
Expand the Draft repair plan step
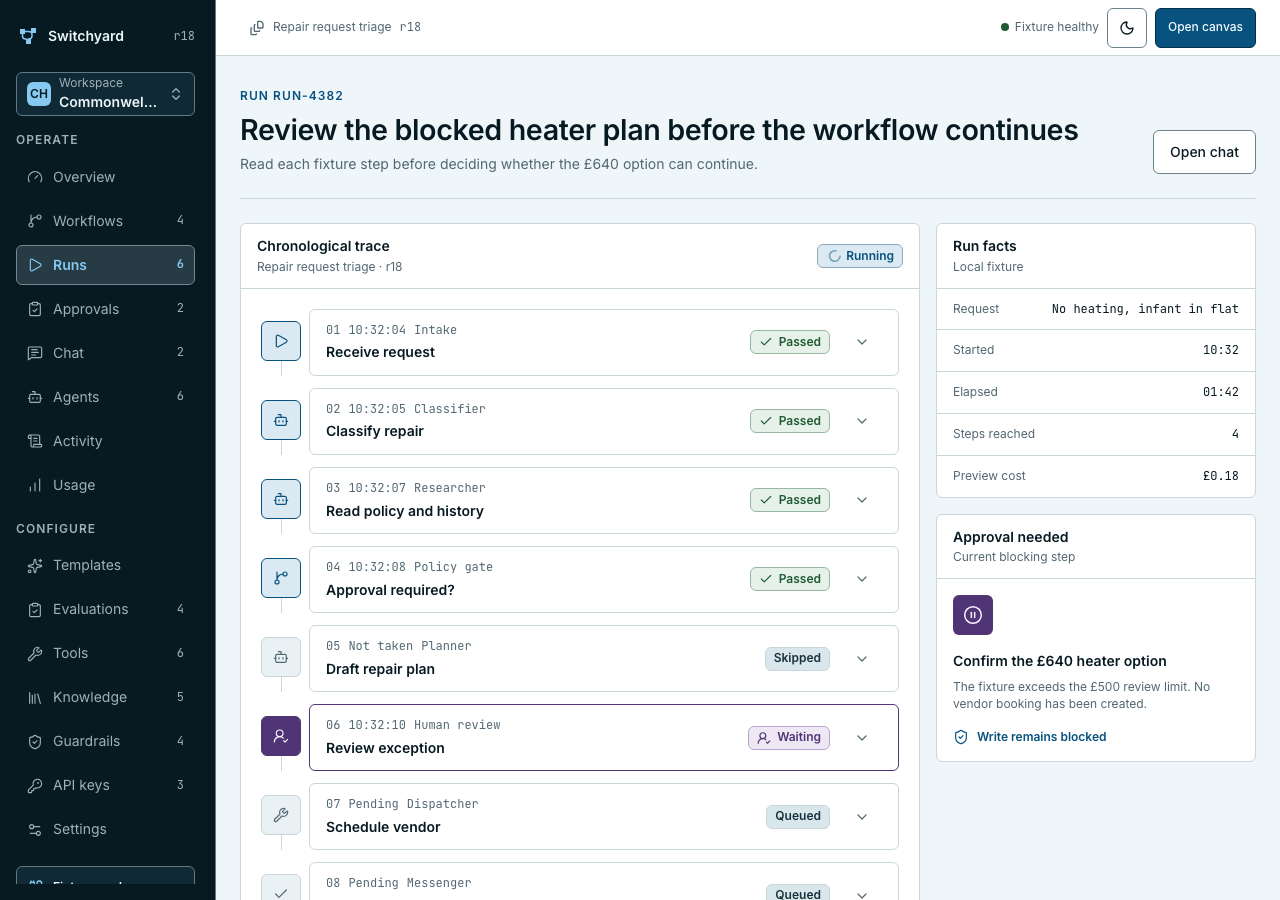(862, 658)
